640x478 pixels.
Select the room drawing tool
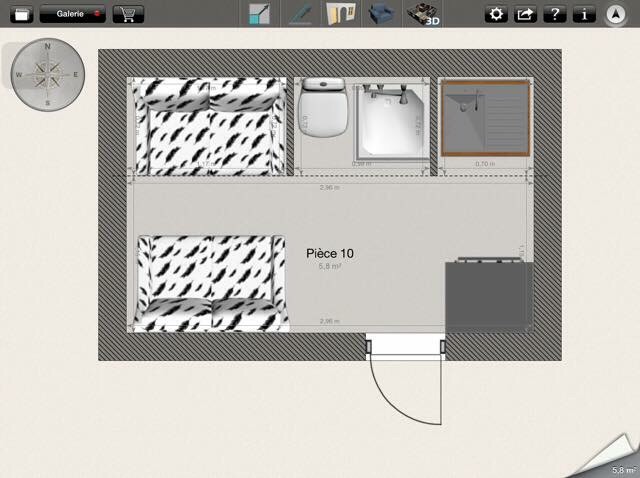point(260,14)
